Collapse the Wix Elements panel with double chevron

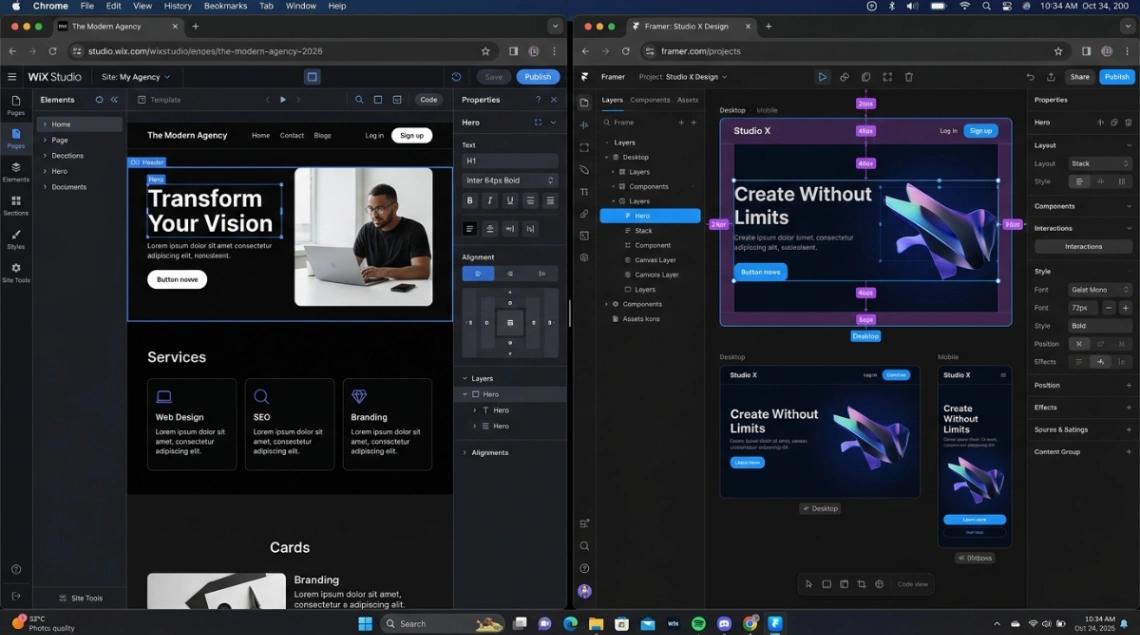(x=114, y=100)
